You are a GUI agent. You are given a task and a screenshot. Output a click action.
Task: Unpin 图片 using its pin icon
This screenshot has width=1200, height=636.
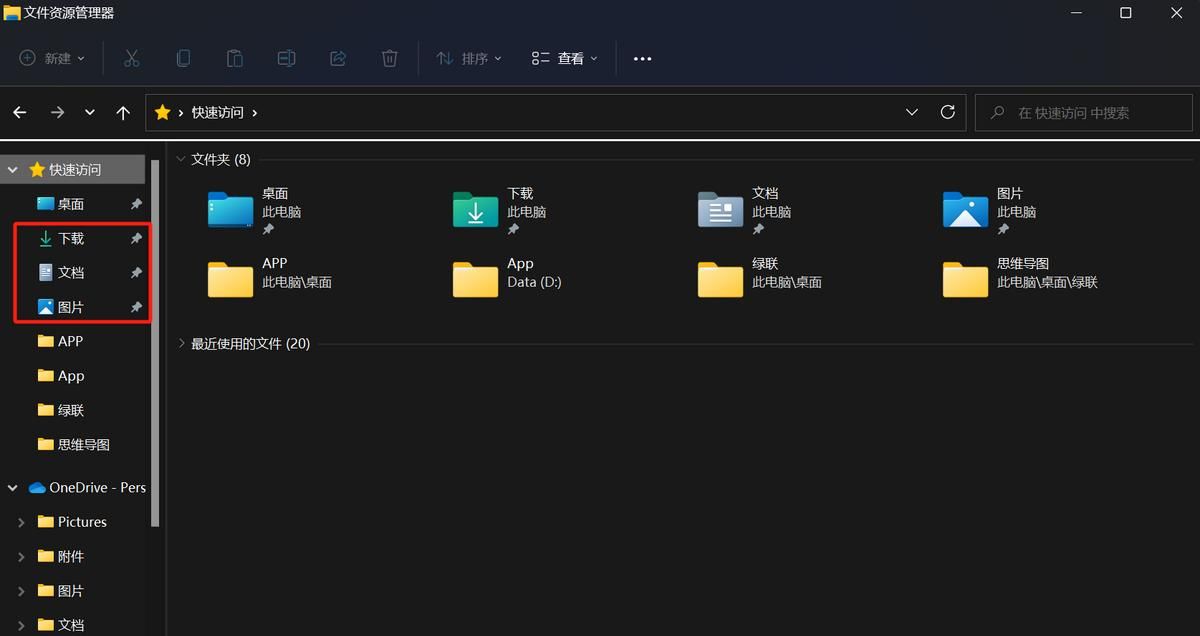(135, 307)
